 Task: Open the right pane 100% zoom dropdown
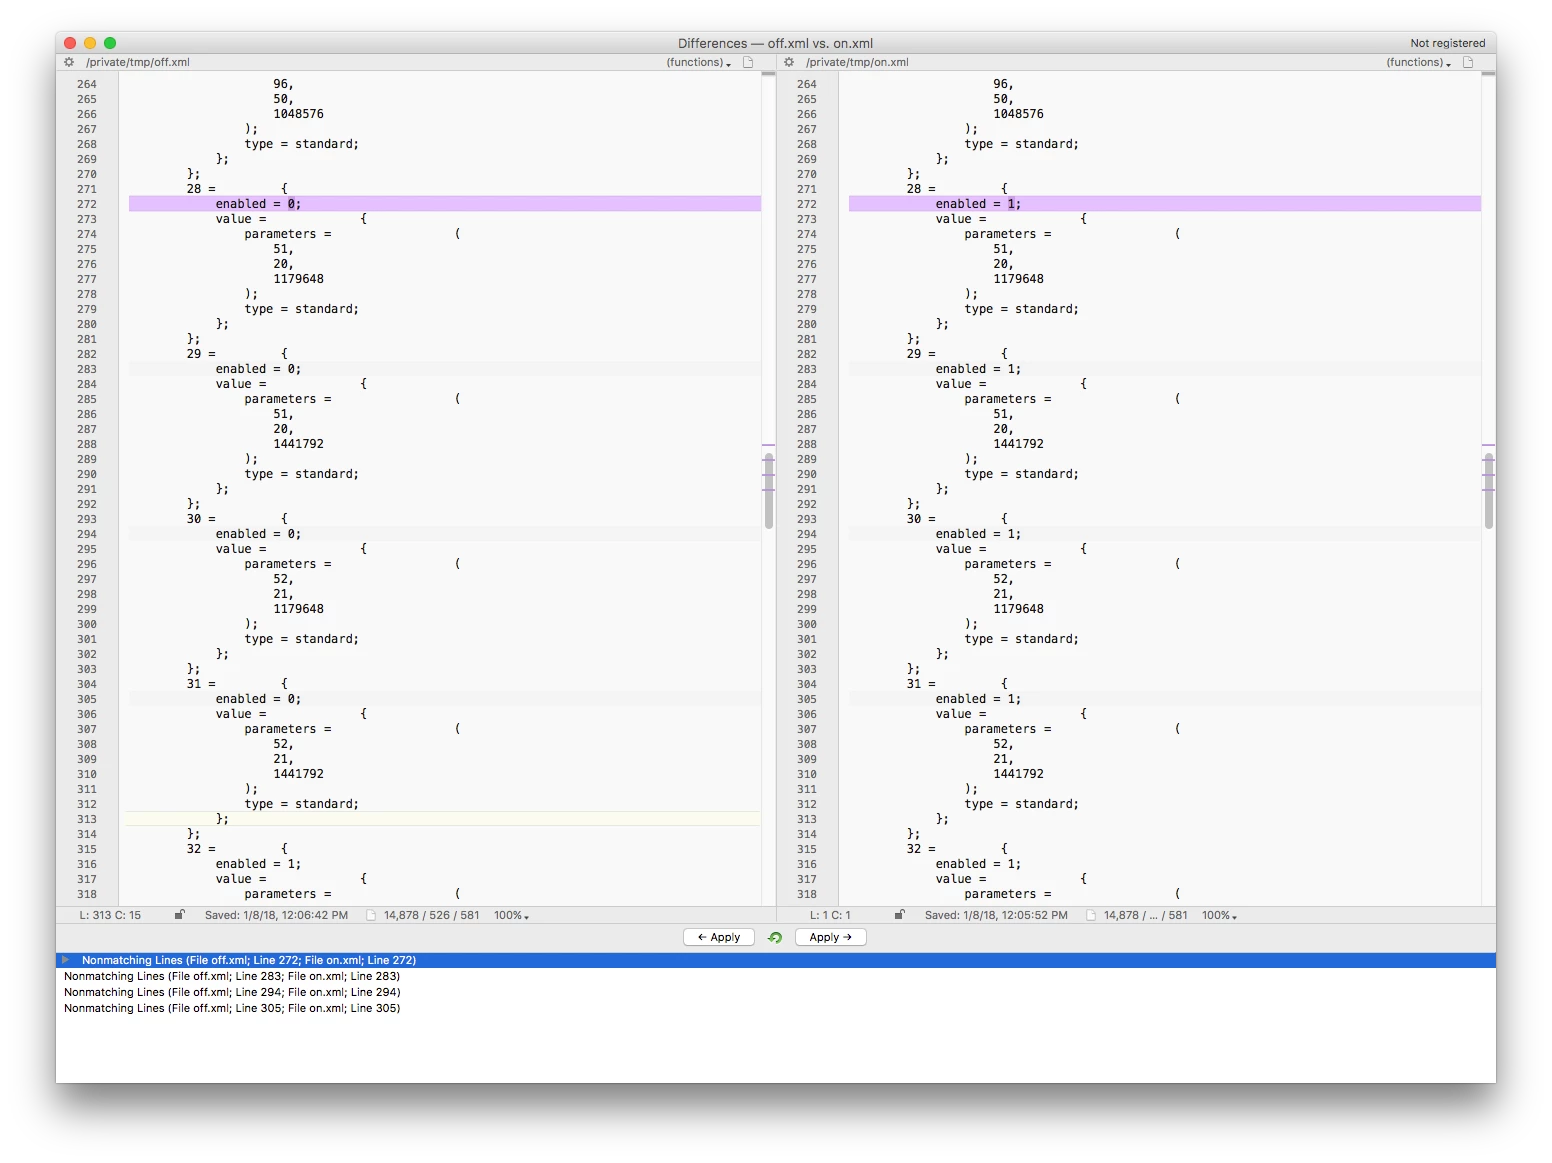(x=1219, y=915)
